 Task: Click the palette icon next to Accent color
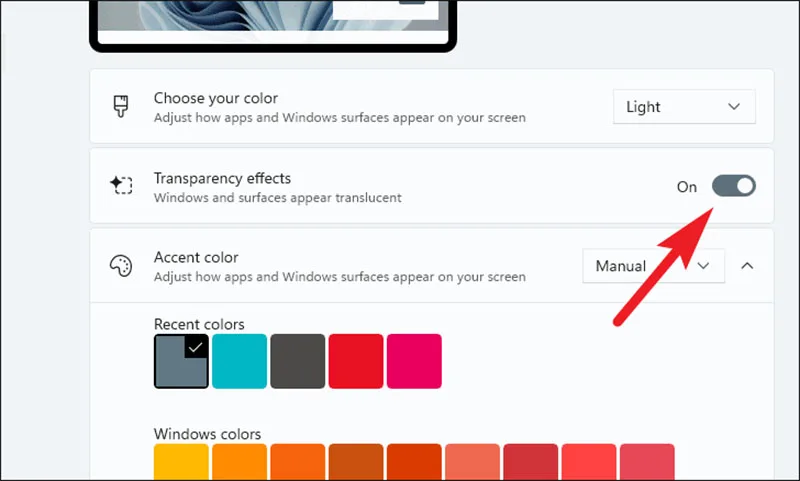(x=121, y=266)
